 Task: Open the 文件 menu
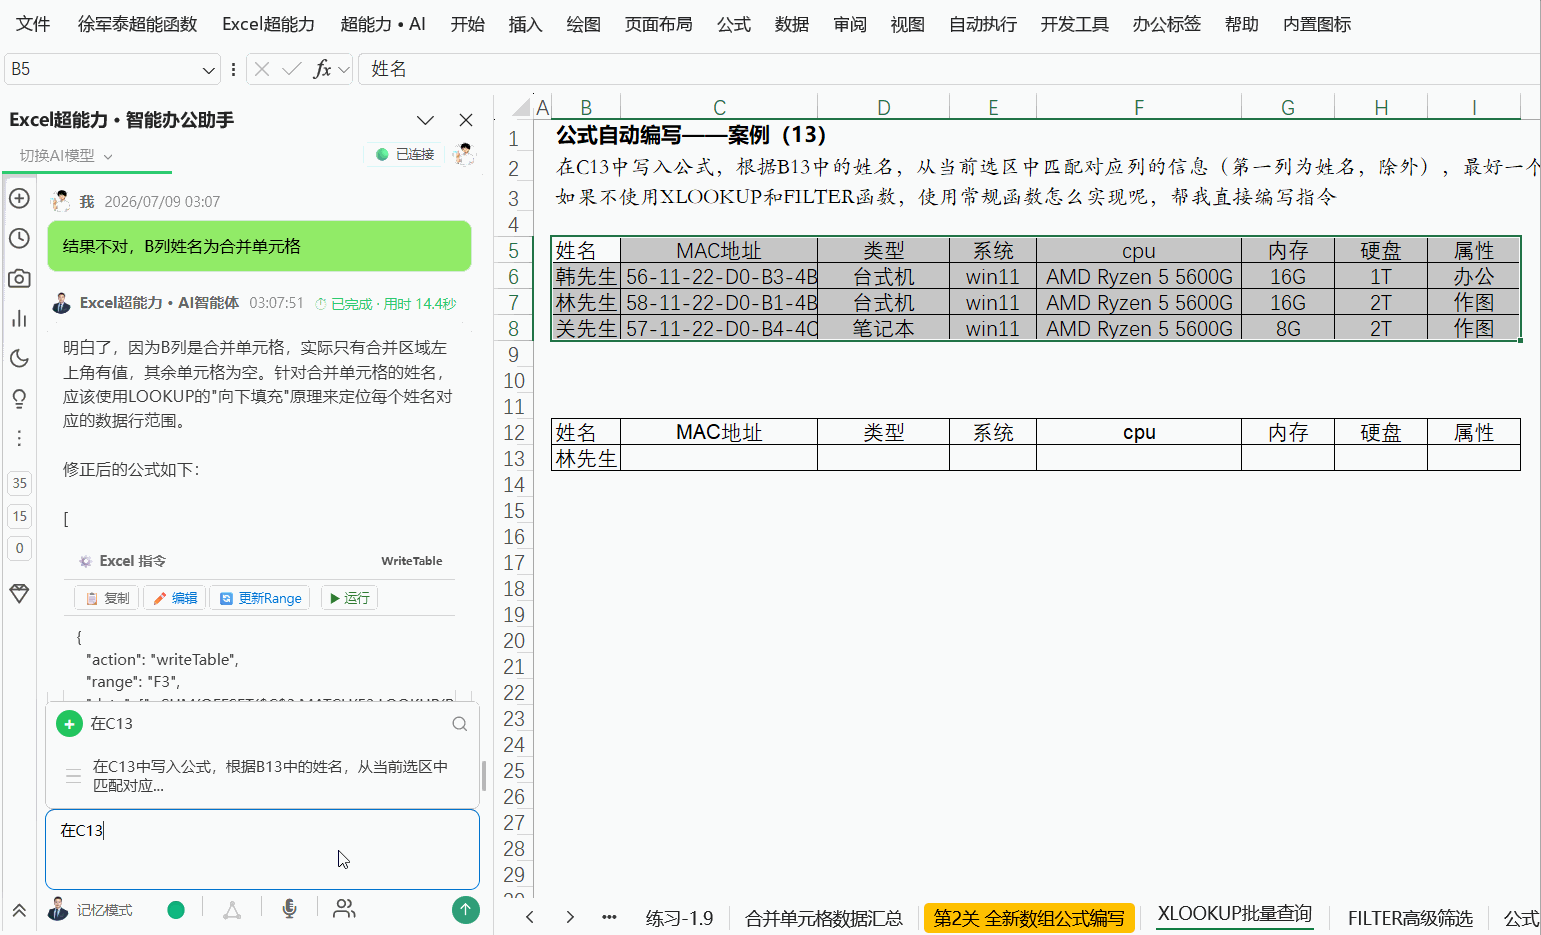pos(33,24)
